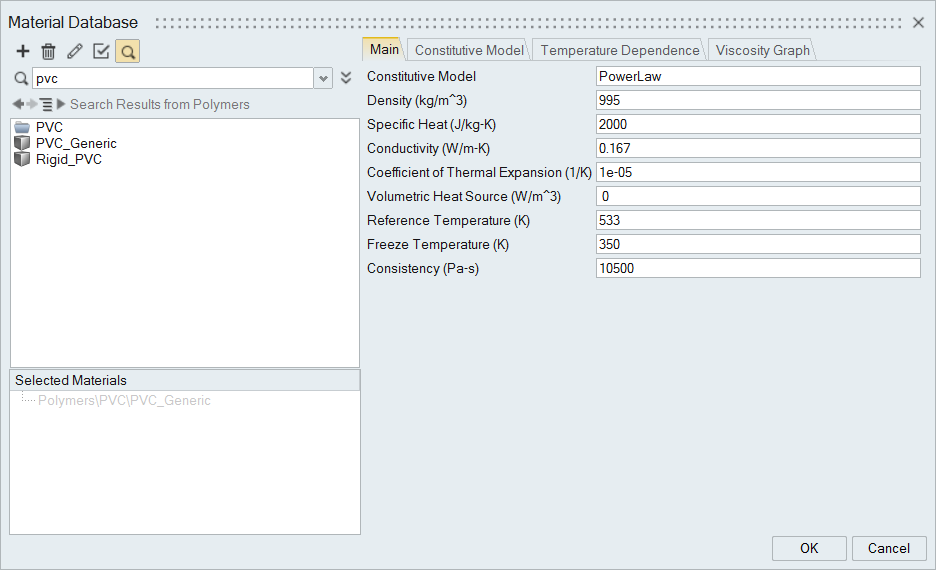The image size is (936, 570).
Task: Click the checkmark select material icon
Action: point(101,51)
